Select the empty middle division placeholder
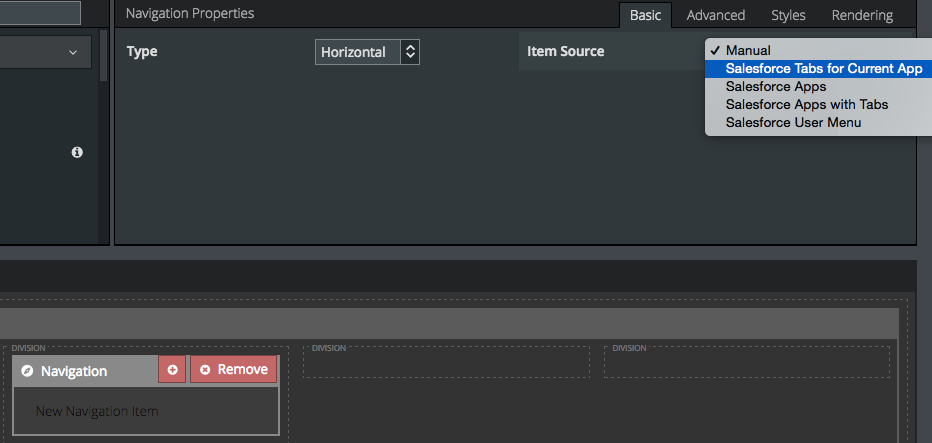This screenshot has width=932, height=443. click(446, 362)
